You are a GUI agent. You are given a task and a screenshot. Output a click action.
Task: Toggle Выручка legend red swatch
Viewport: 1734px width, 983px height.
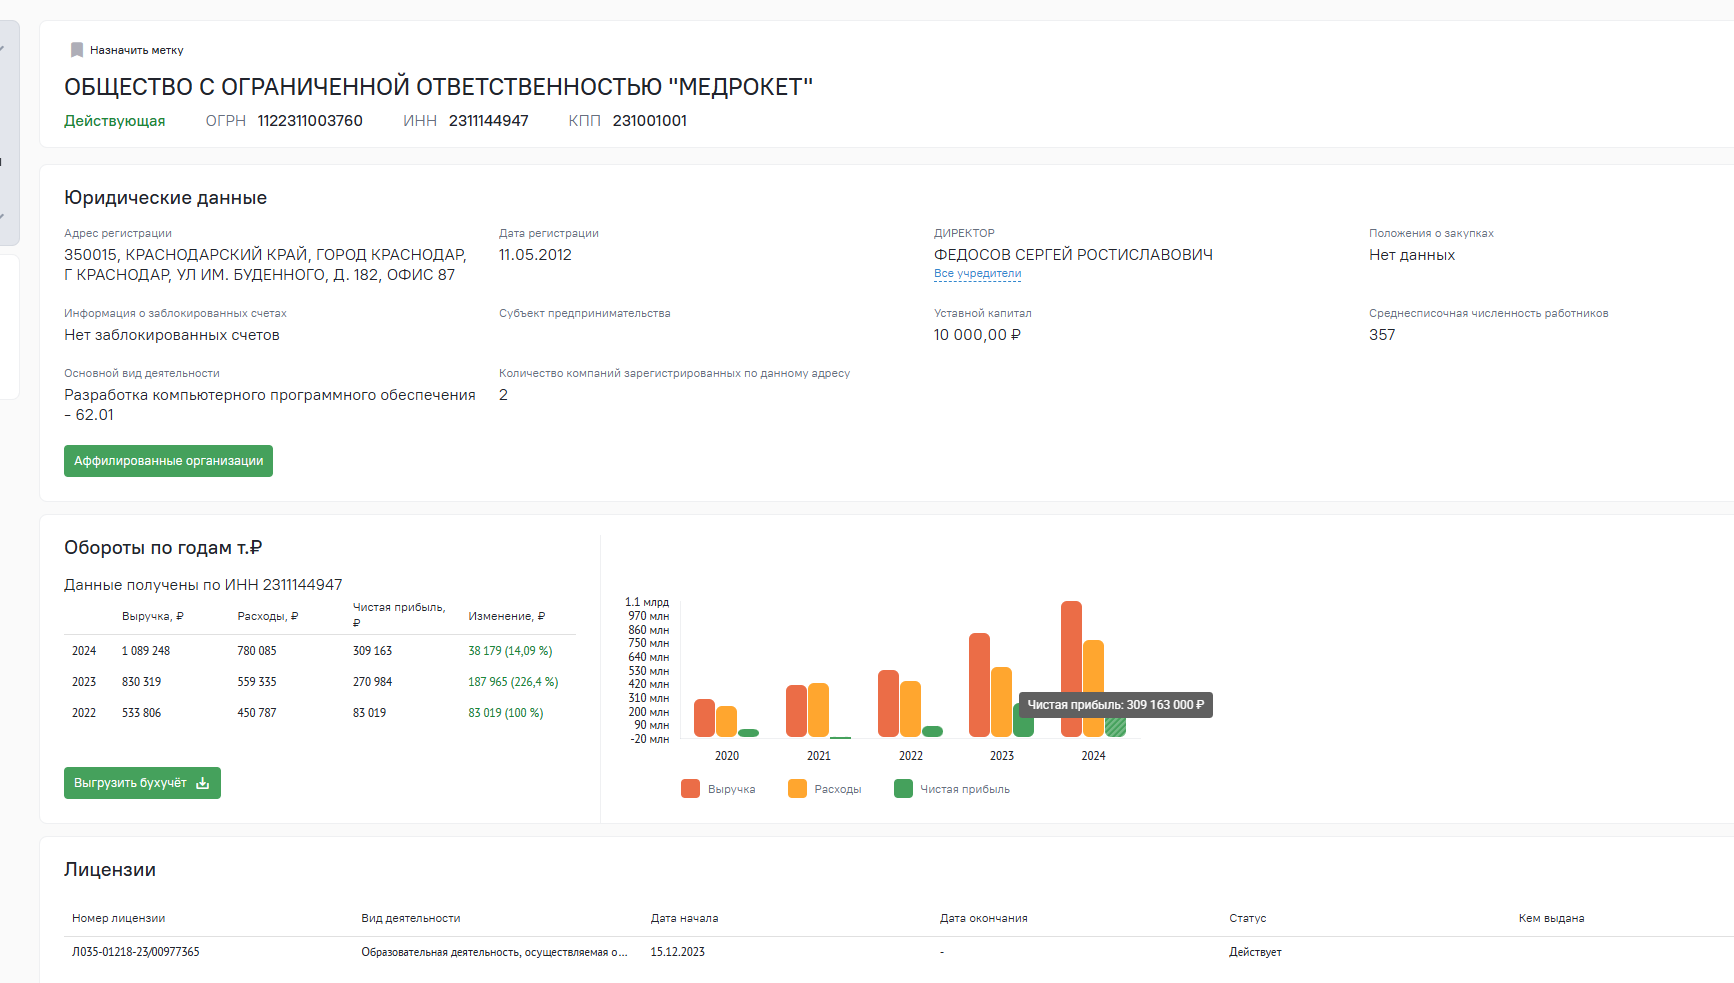(690, 789)
